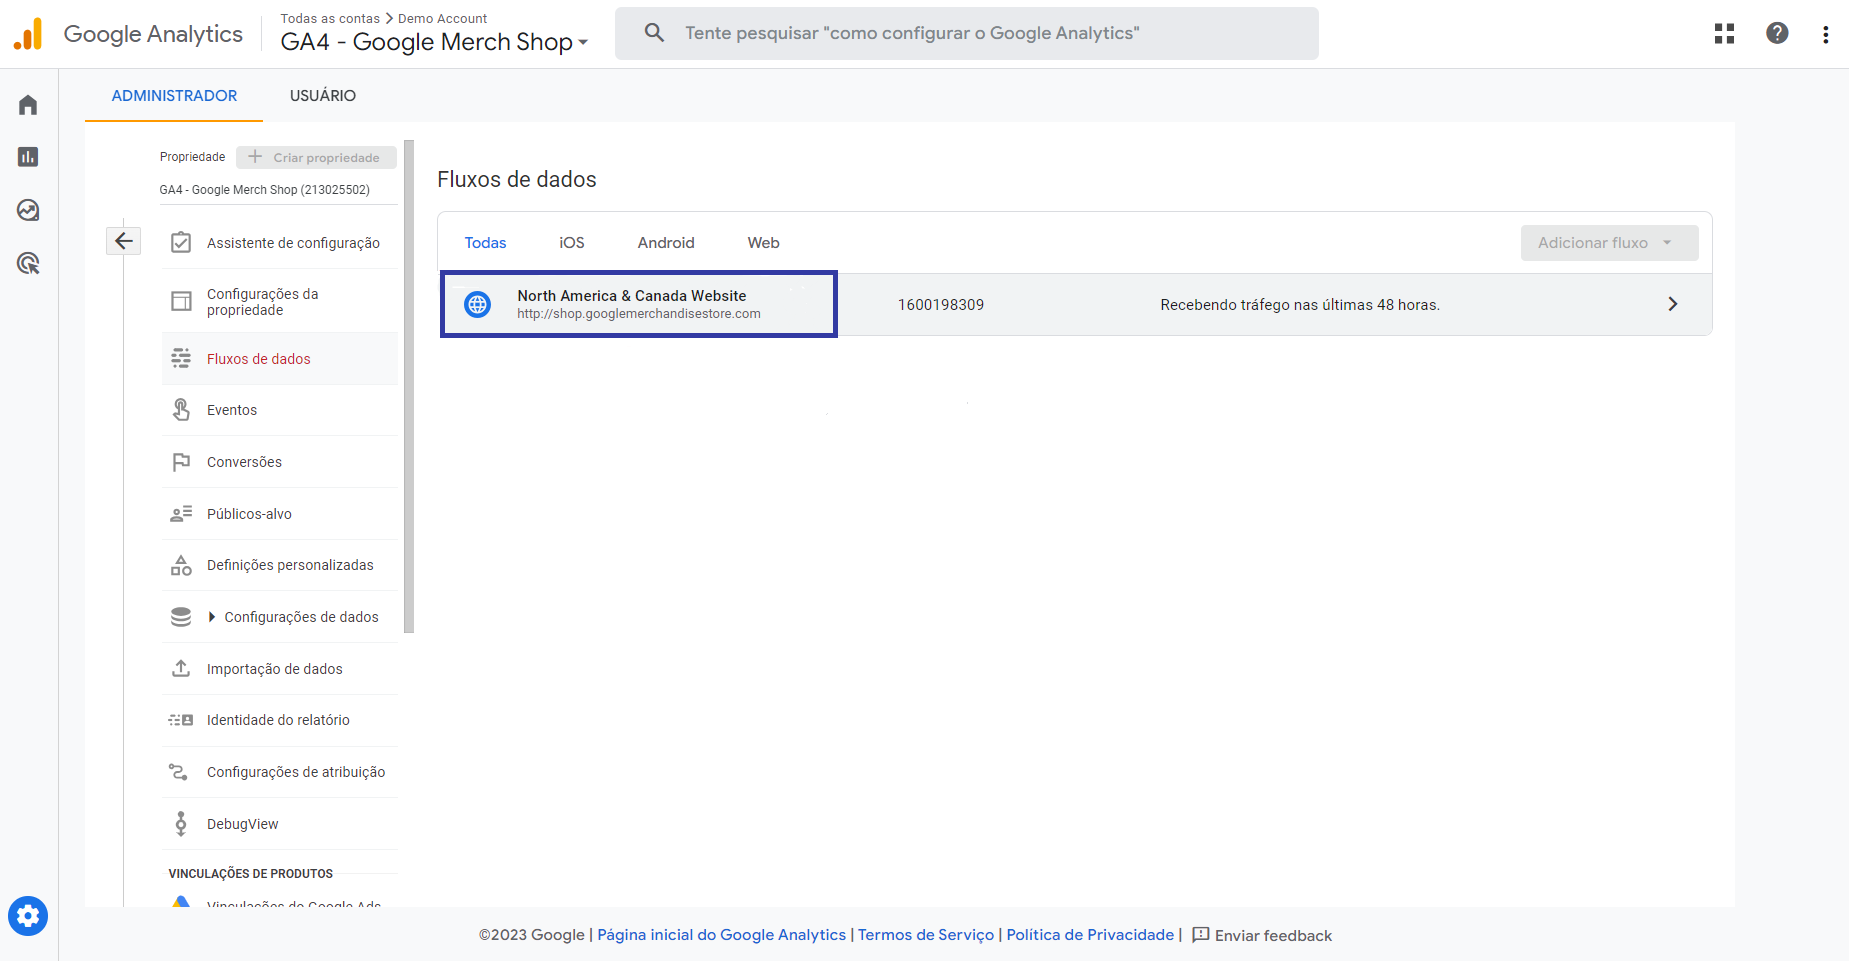Click North America & Canada Website stream name
Viewport: 1849px width, 961px height.
[x=631, y=296]
